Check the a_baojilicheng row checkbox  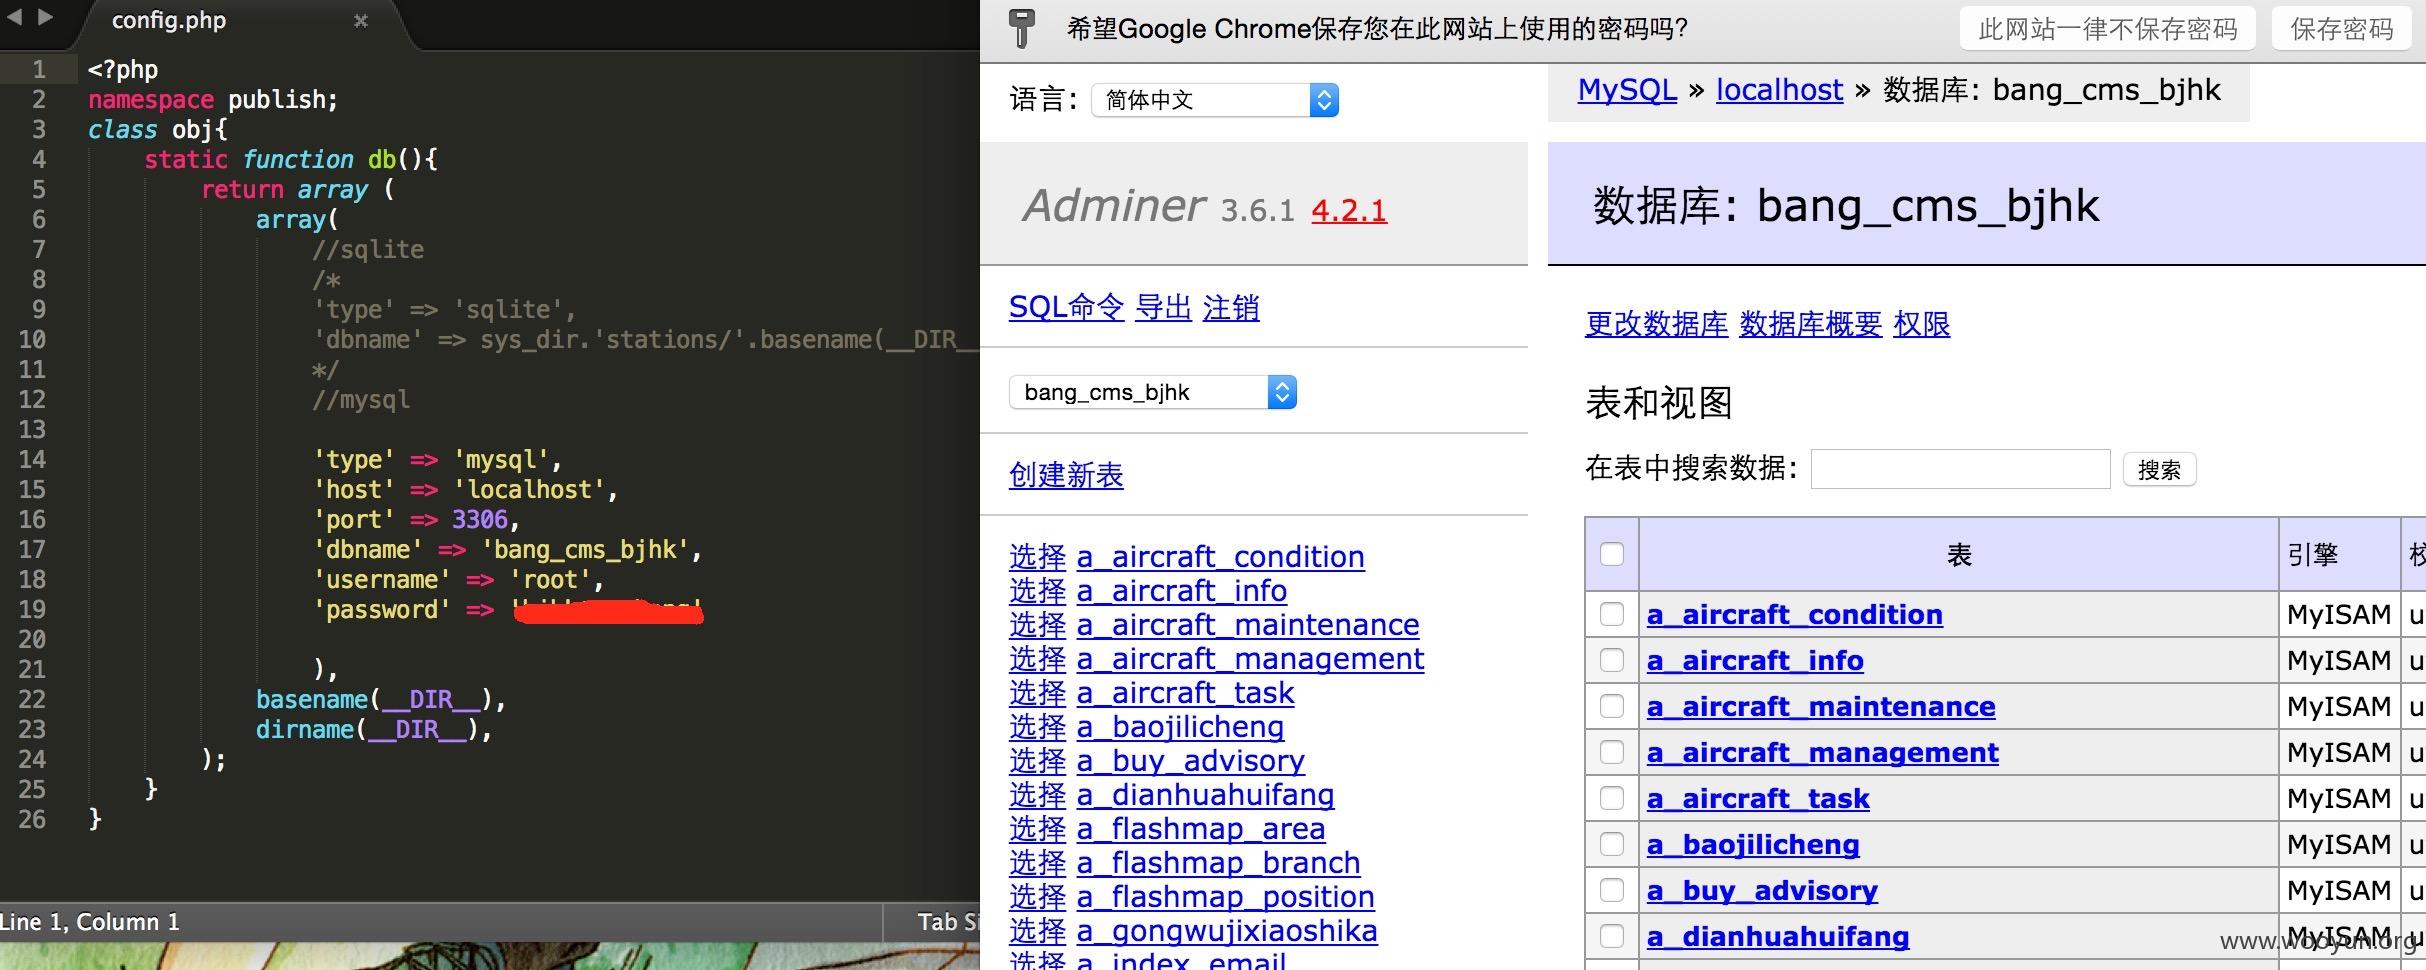1612,844
